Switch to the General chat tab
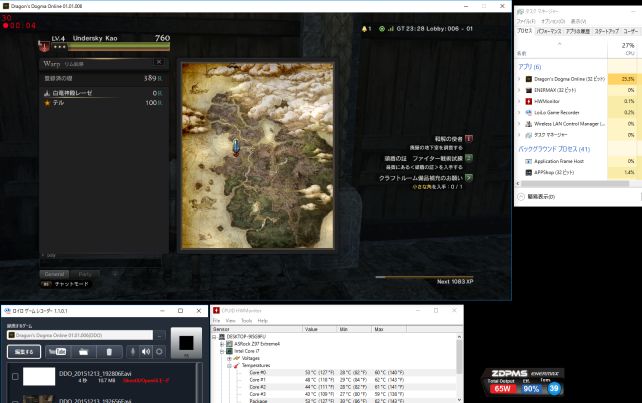 pos(54,274)
